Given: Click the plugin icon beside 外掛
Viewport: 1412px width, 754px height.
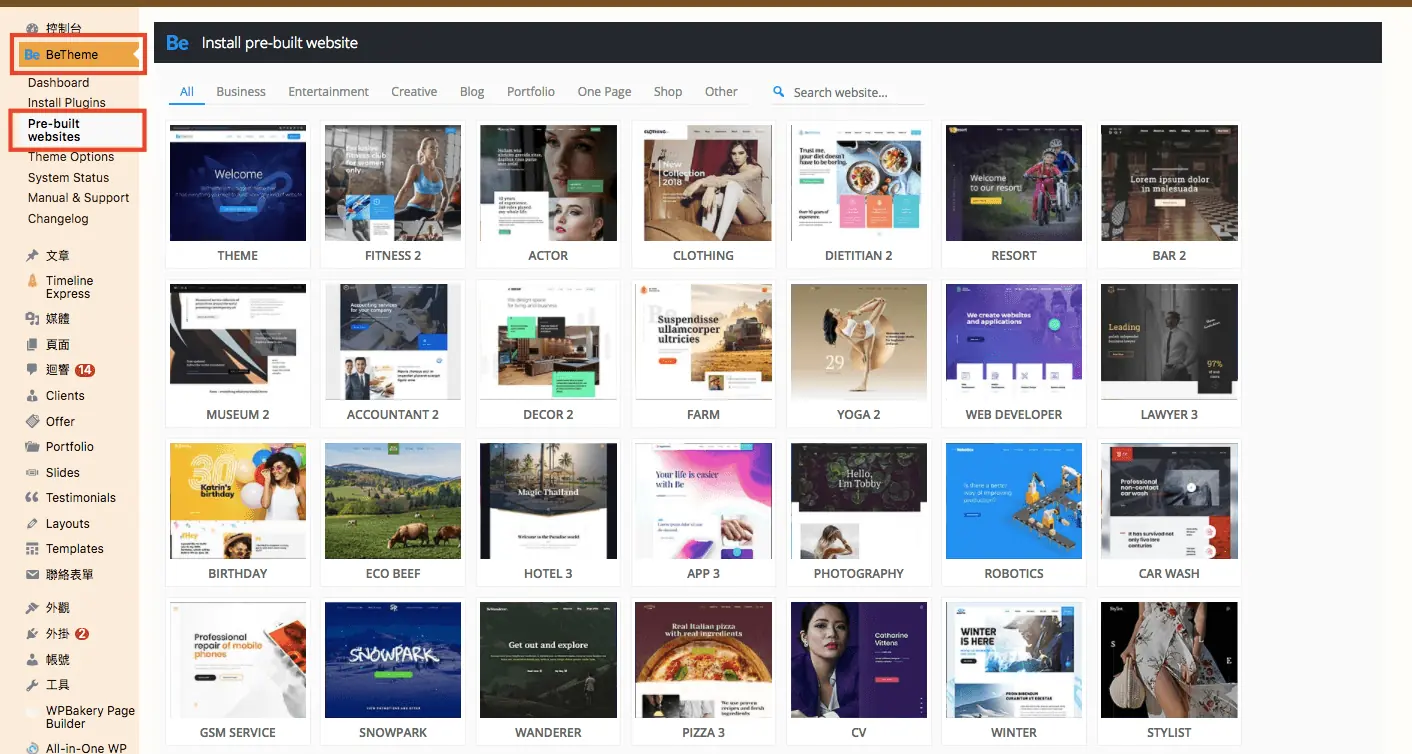Looking at the screenshot, I should click(x=33, y=634).
